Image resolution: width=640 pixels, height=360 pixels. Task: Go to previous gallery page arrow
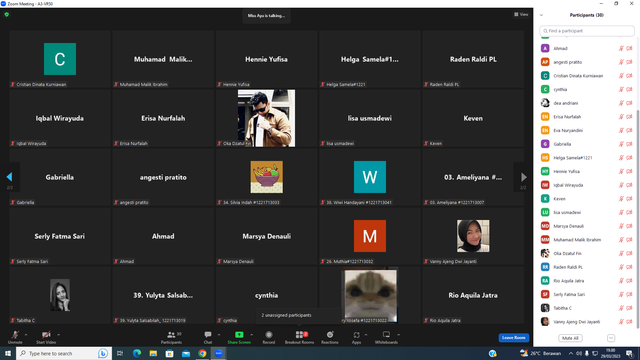[x=9, y=177]
